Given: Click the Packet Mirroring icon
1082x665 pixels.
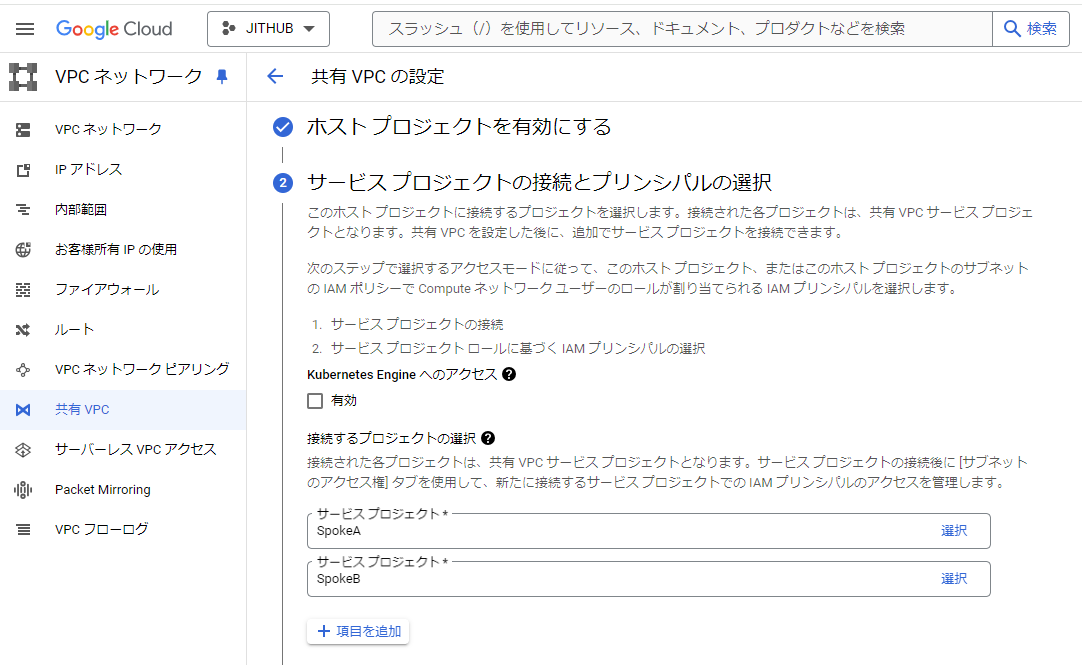Looking at the screenshot, I should point(23,490).
